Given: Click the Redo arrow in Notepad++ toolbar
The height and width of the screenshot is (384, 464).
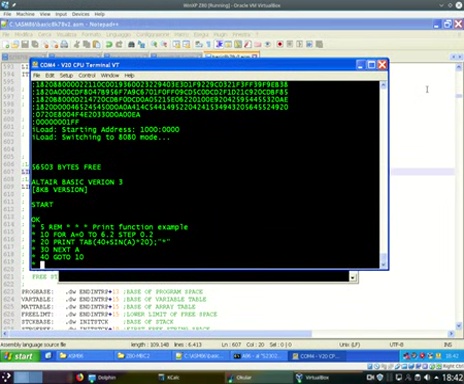Looking at the screenshot, I should click(x=119, y=44).
